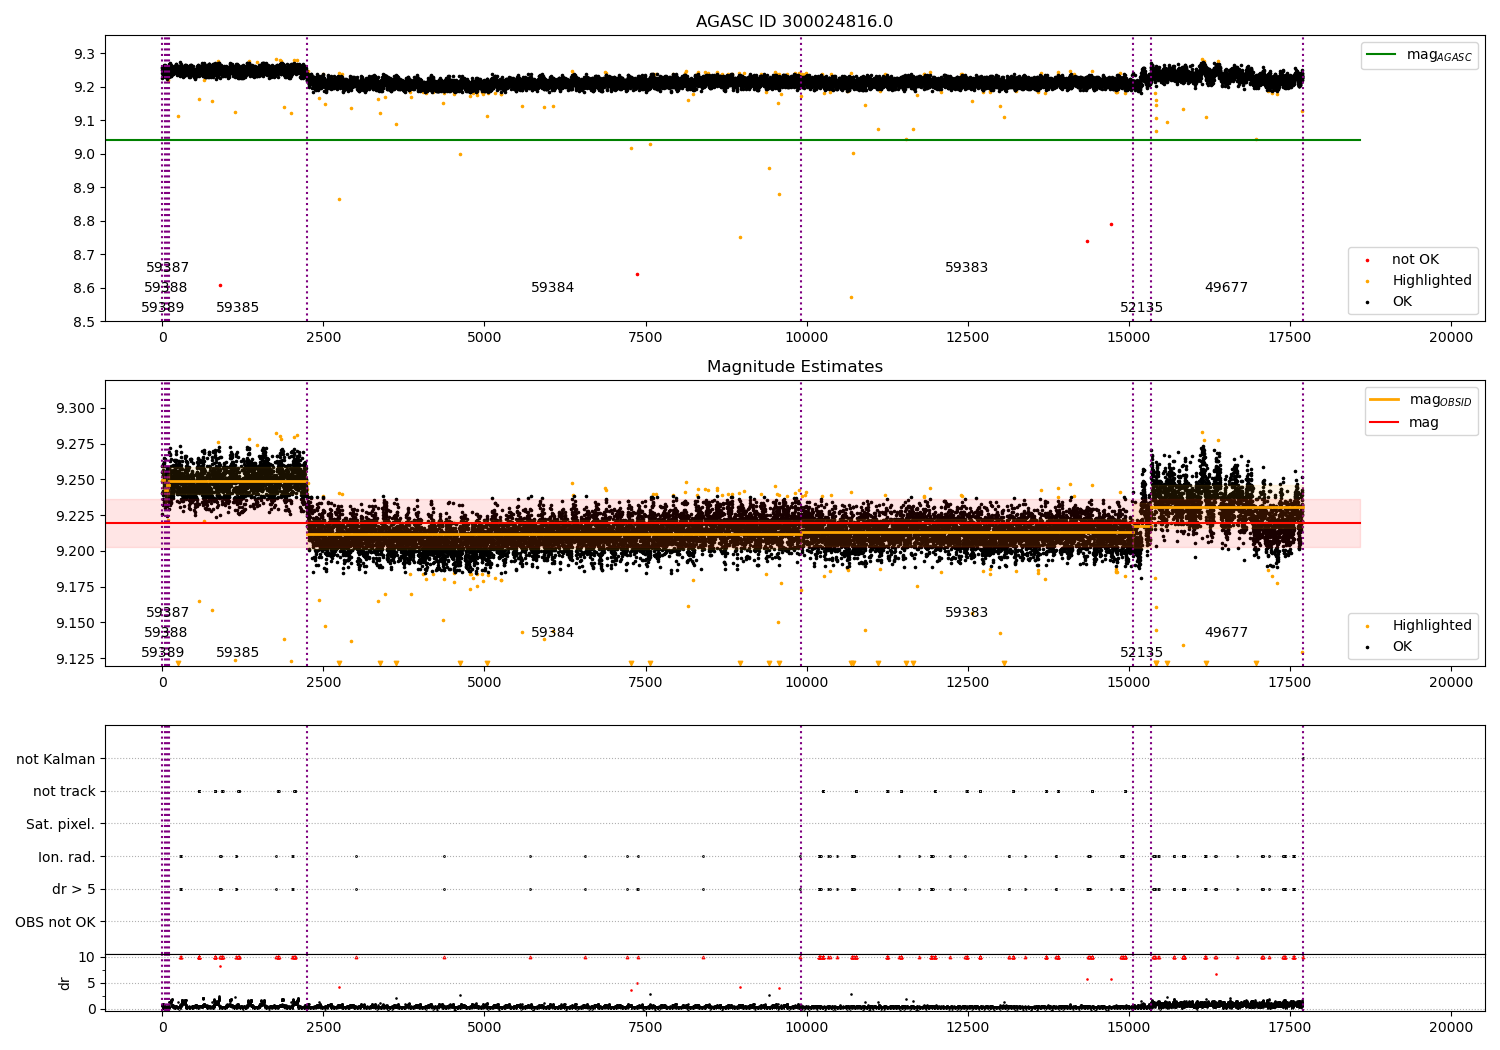Click the "OBS not OK" row label
Viewport: 1500px width, 1050px height.
click(55, 922)
